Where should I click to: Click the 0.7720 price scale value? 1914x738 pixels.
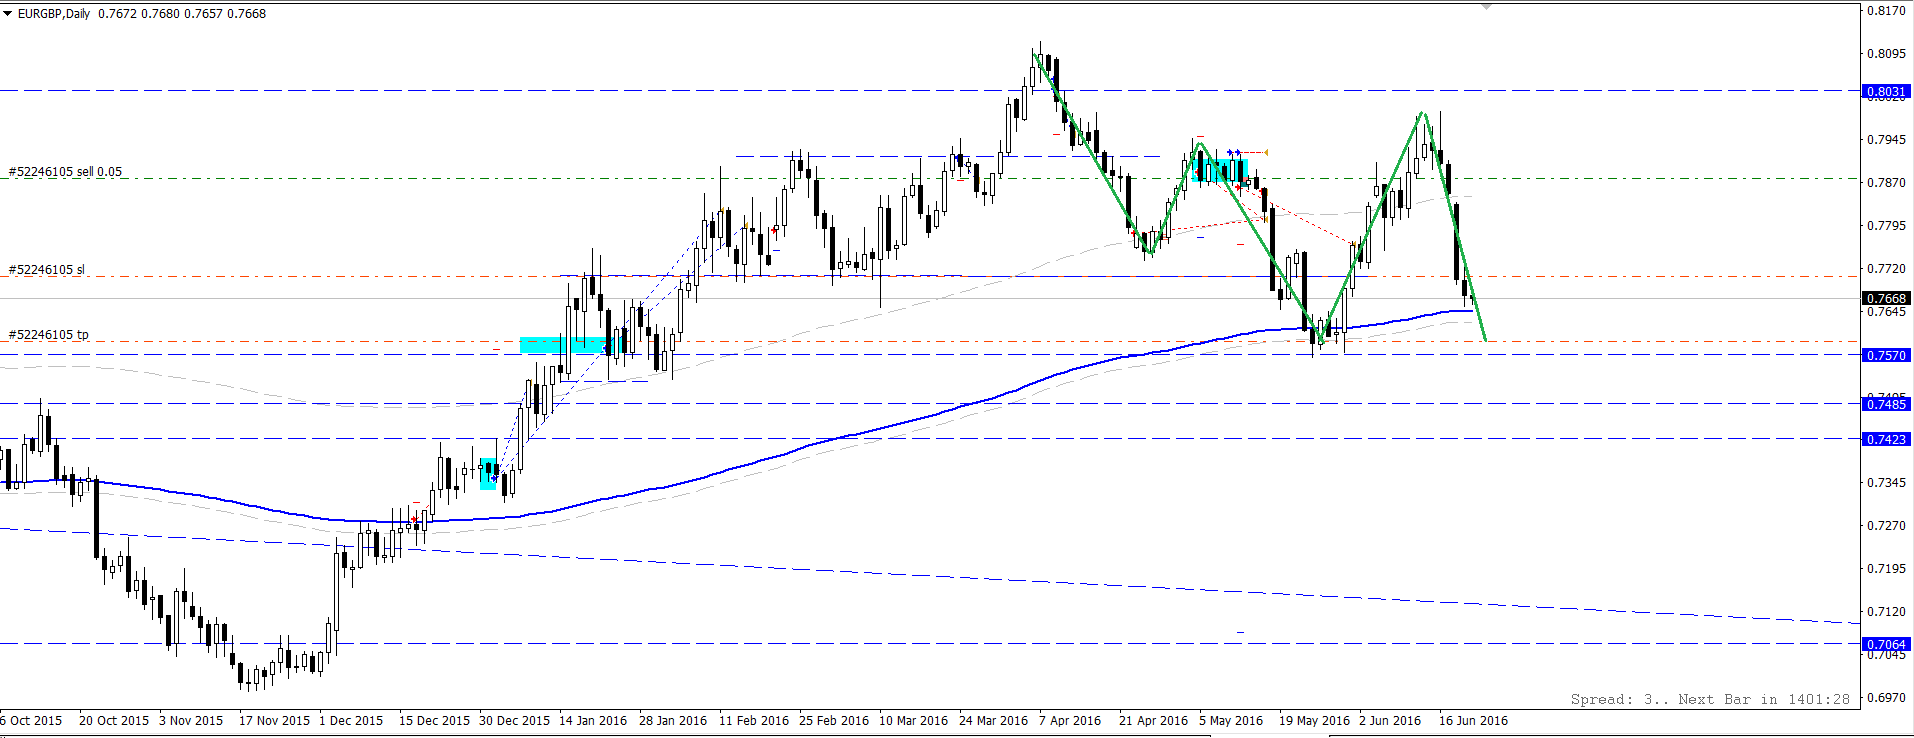(1886, 269)
